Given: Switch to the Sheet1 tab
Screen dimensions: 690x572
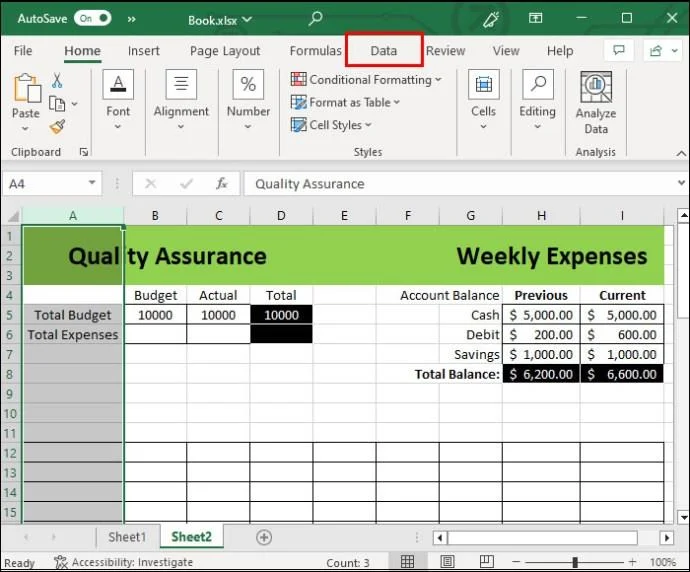Looking at the screenshot, I should tap(127, 537).
